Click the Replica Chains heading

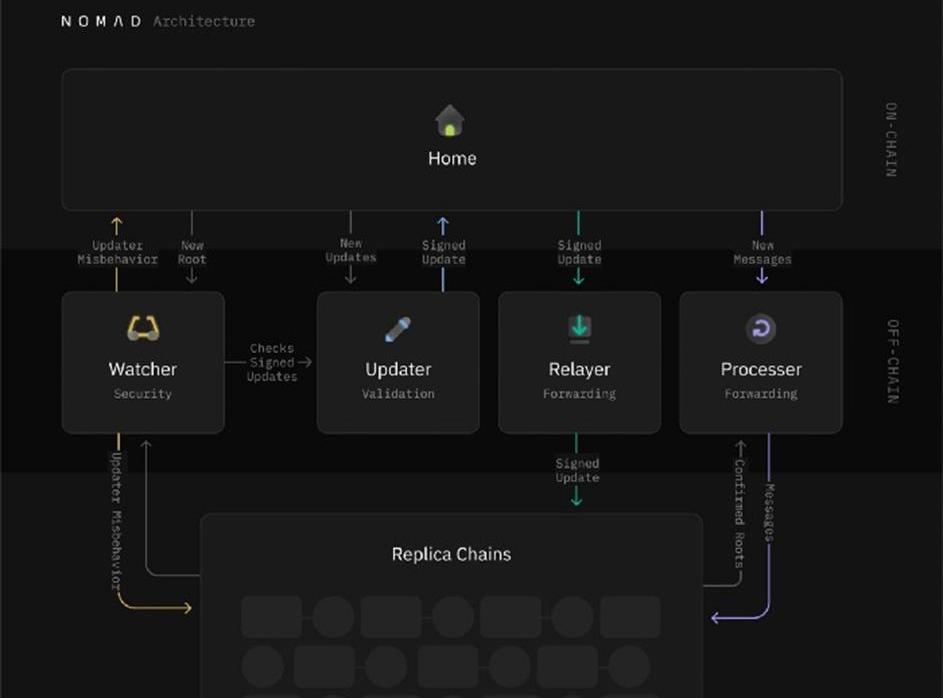[x=451, y=554]
